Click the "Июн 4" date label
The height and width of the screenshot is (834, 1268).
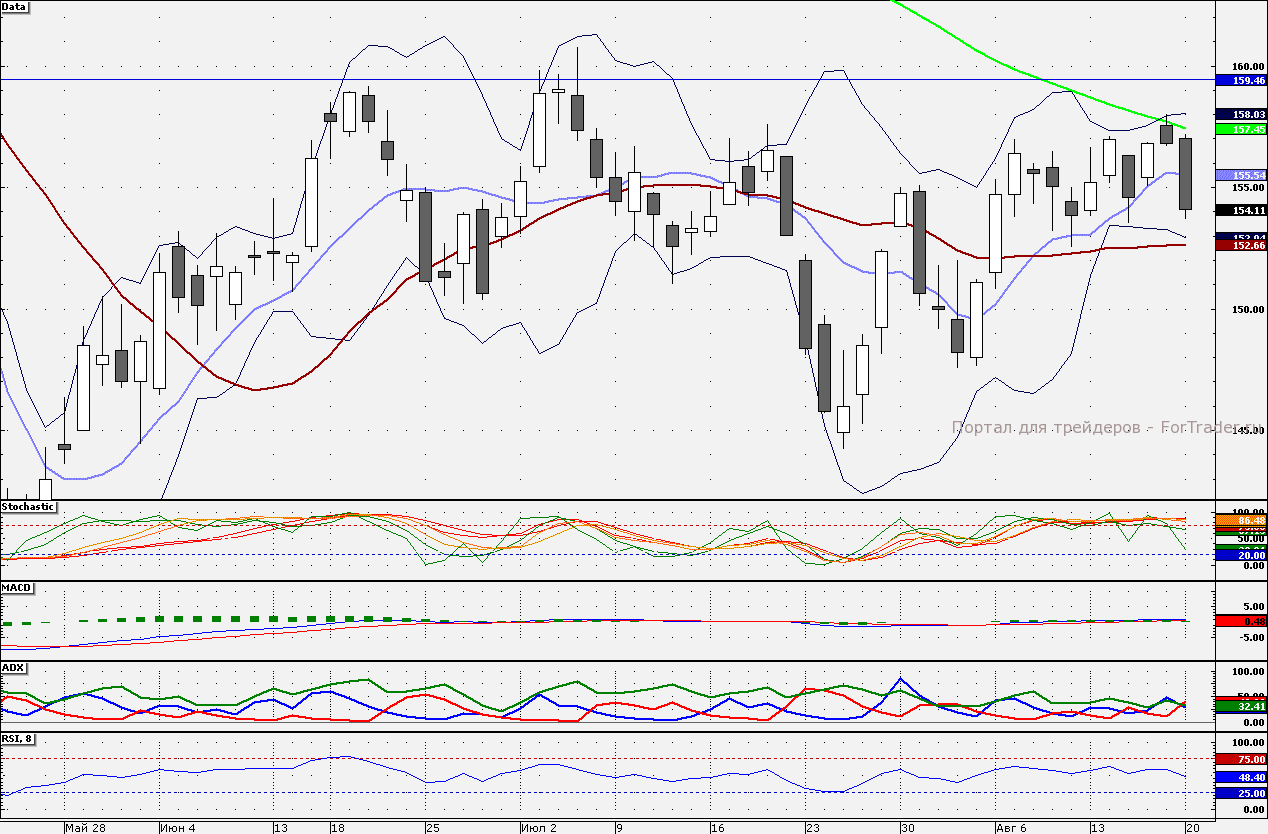pos(179,828)
